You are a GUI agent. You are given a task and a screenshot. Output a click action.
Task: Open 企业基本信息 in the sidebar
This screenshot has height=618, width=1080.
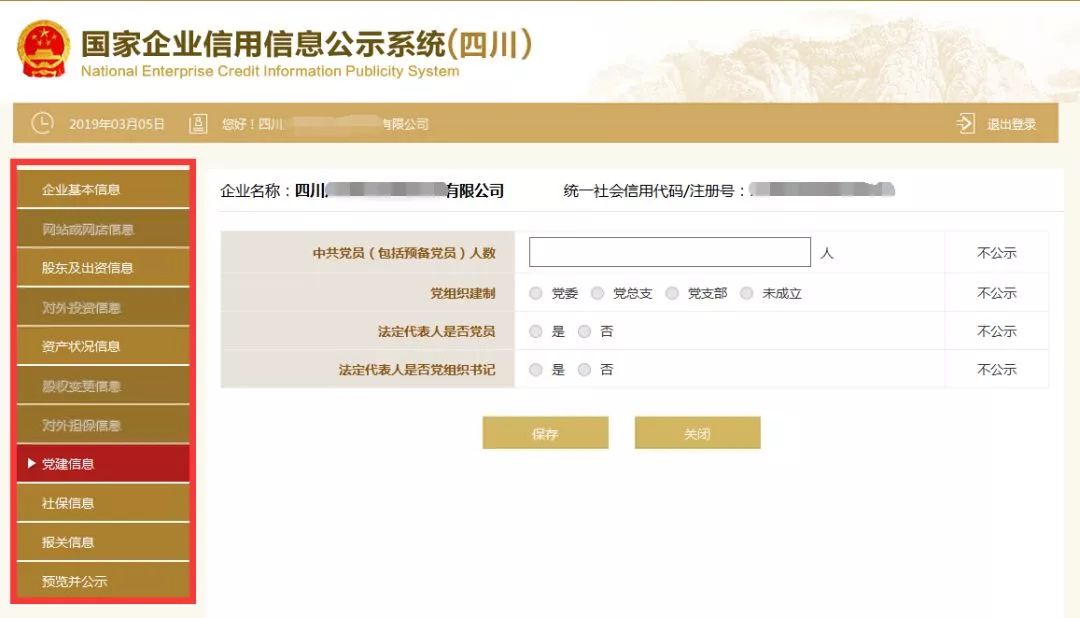(103, 189)
